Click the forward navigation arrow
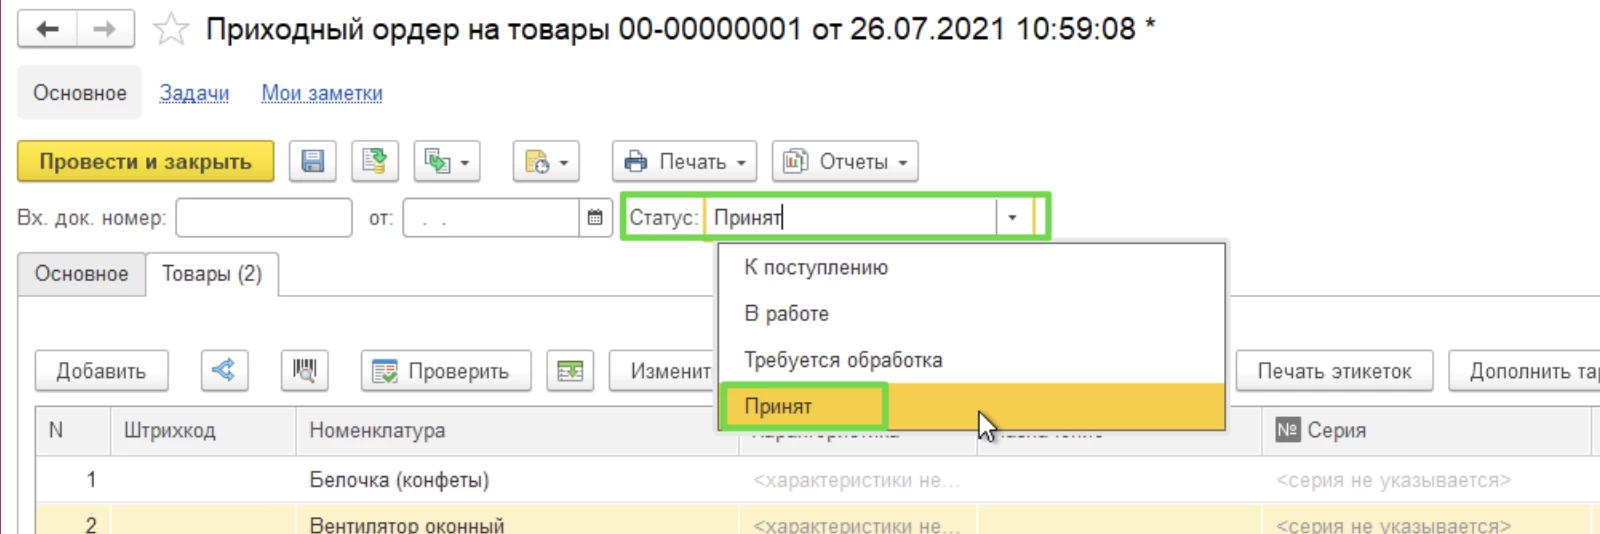1600x534 pixels. point(104,29)
